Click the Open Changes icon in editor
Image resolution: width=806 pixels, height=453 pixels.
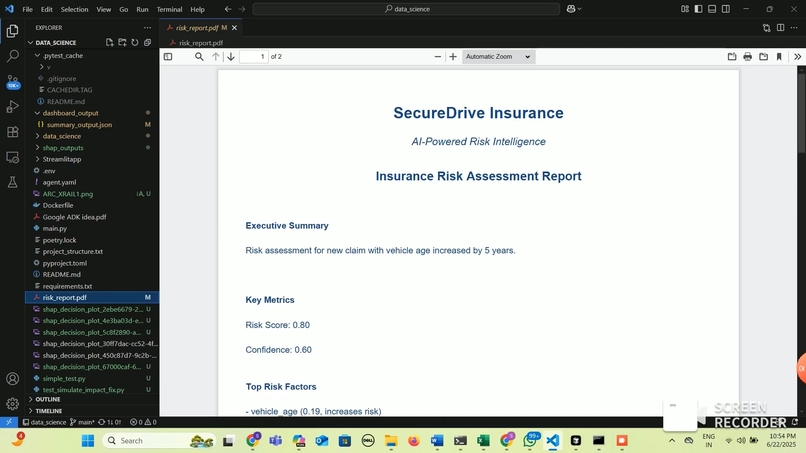(x=766, y=28)
